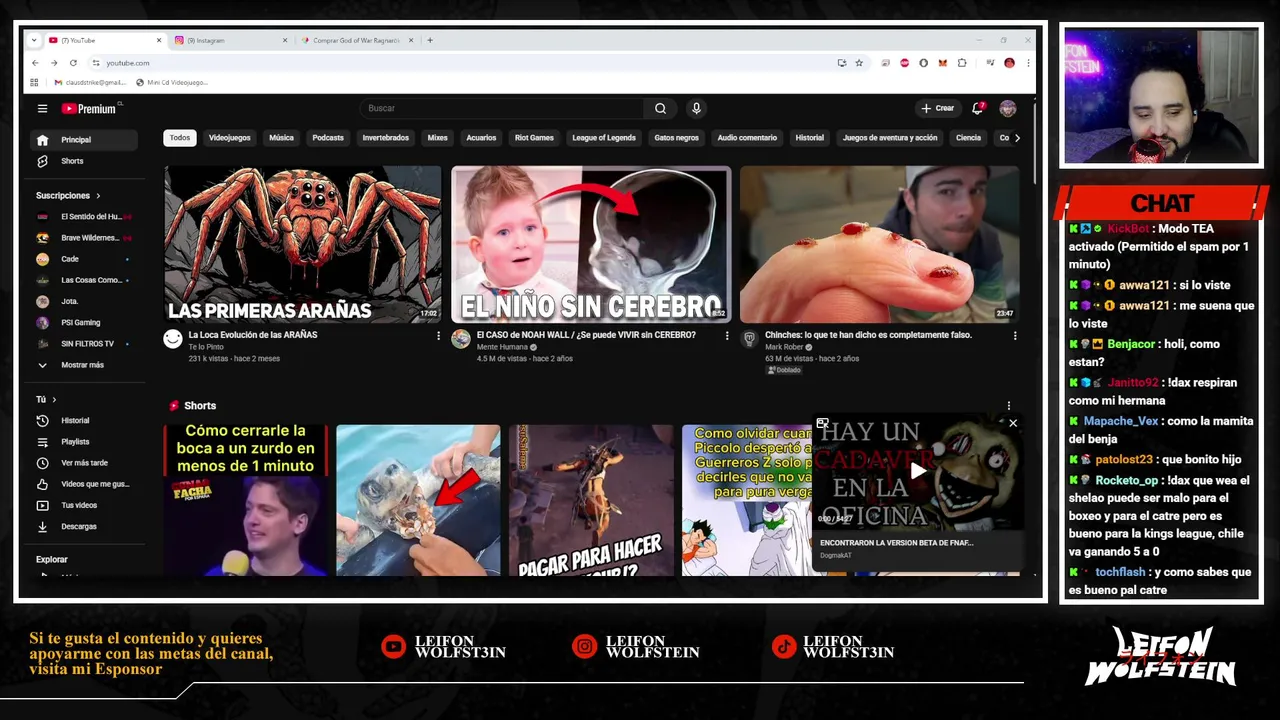Expand the Tú section chevron

(54, 399)
